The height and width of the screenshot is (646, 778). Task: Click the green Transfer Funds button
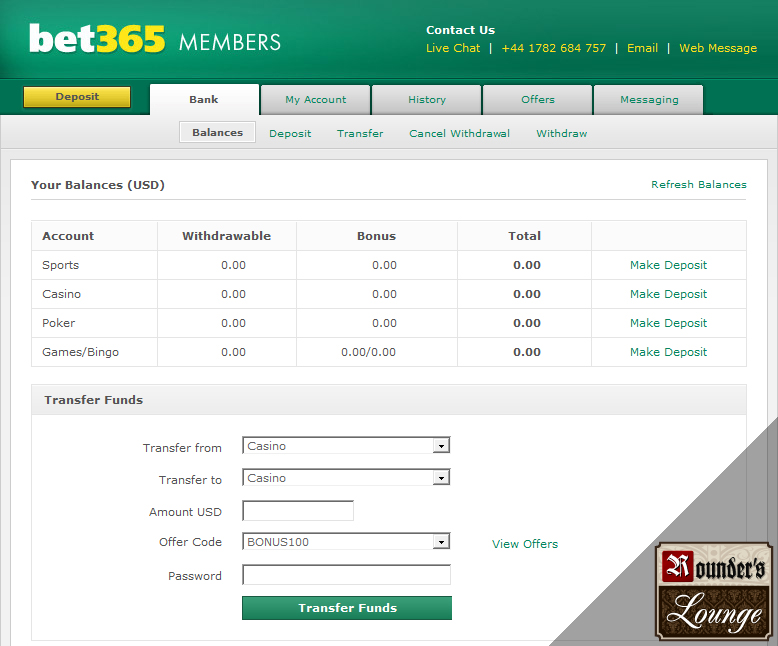pos(347,608)
